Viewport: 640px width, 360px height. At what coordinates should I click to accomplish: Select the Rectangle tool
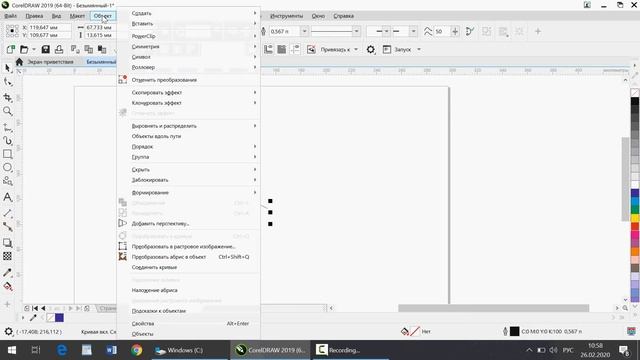tap(7, 154)
